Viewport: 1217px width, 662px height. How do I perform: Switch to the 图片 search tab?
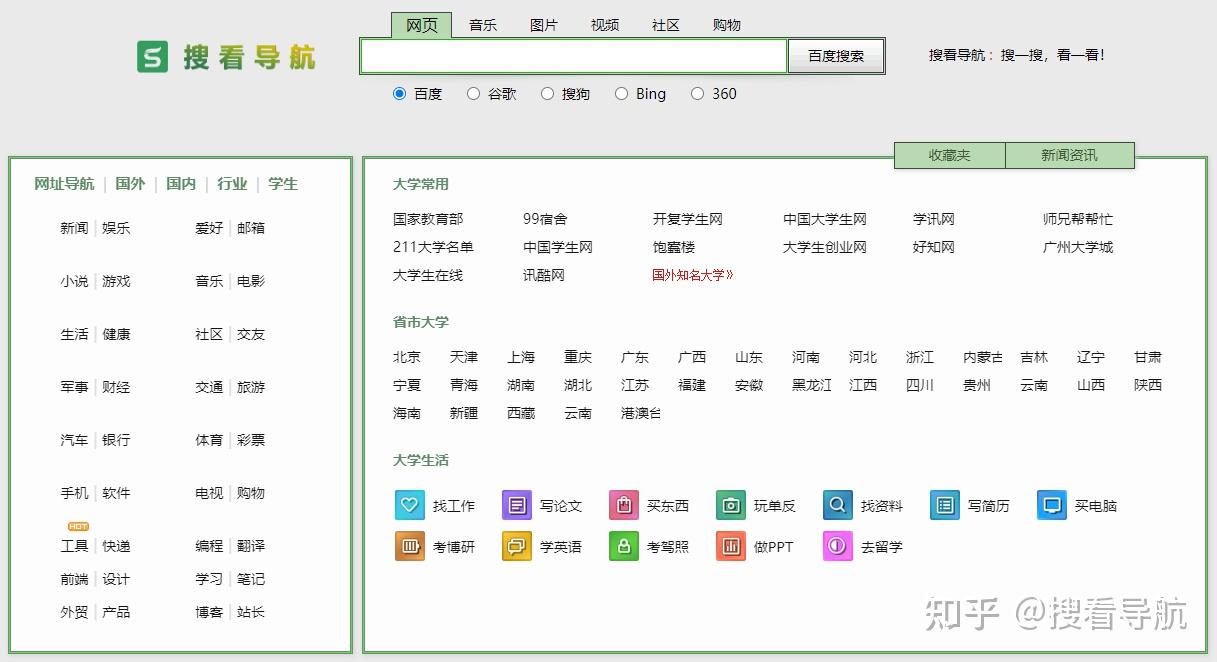point(544,25)
